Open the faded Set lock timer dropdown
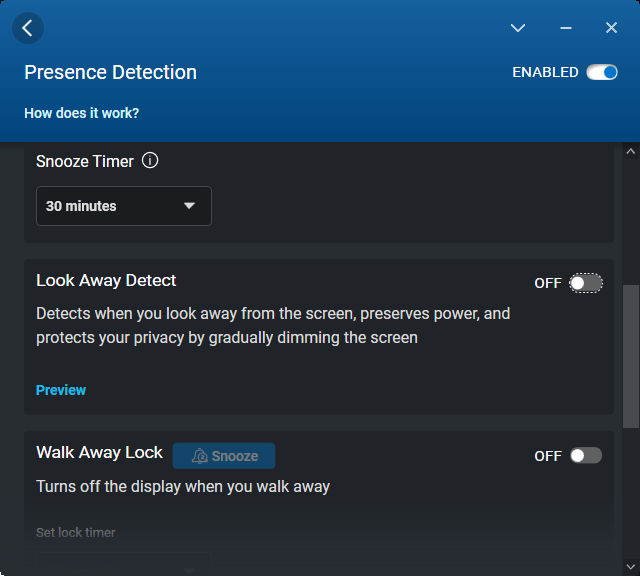Image resolution: width=640 pixels, height=576 pixels. 123,564
